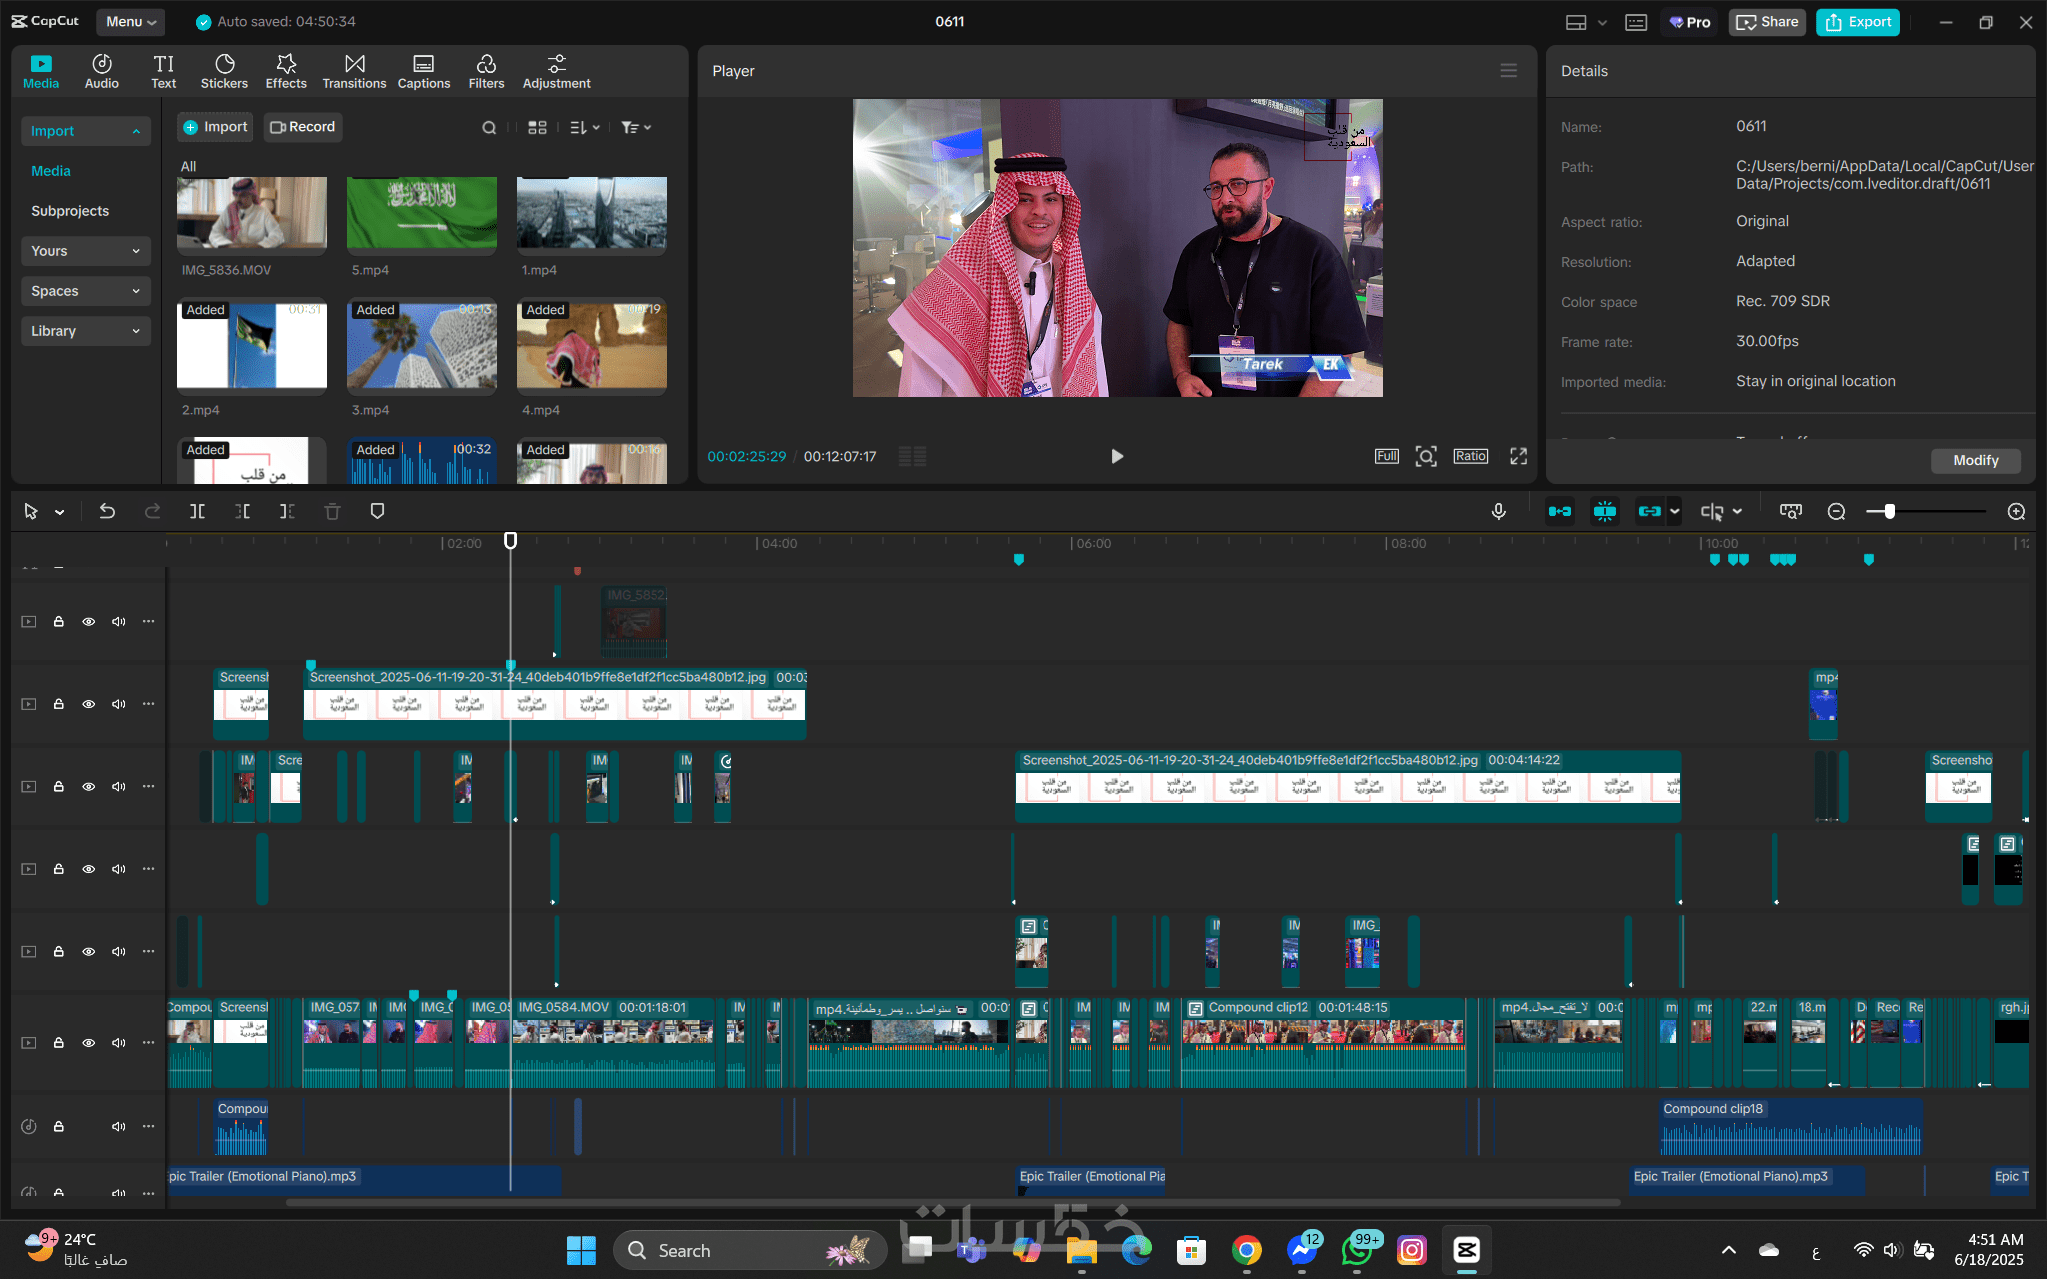This screenshot has width=2047, height=1279.
Task: Click the marker shield icon in timeline toolbar
Action: point(377,511)
